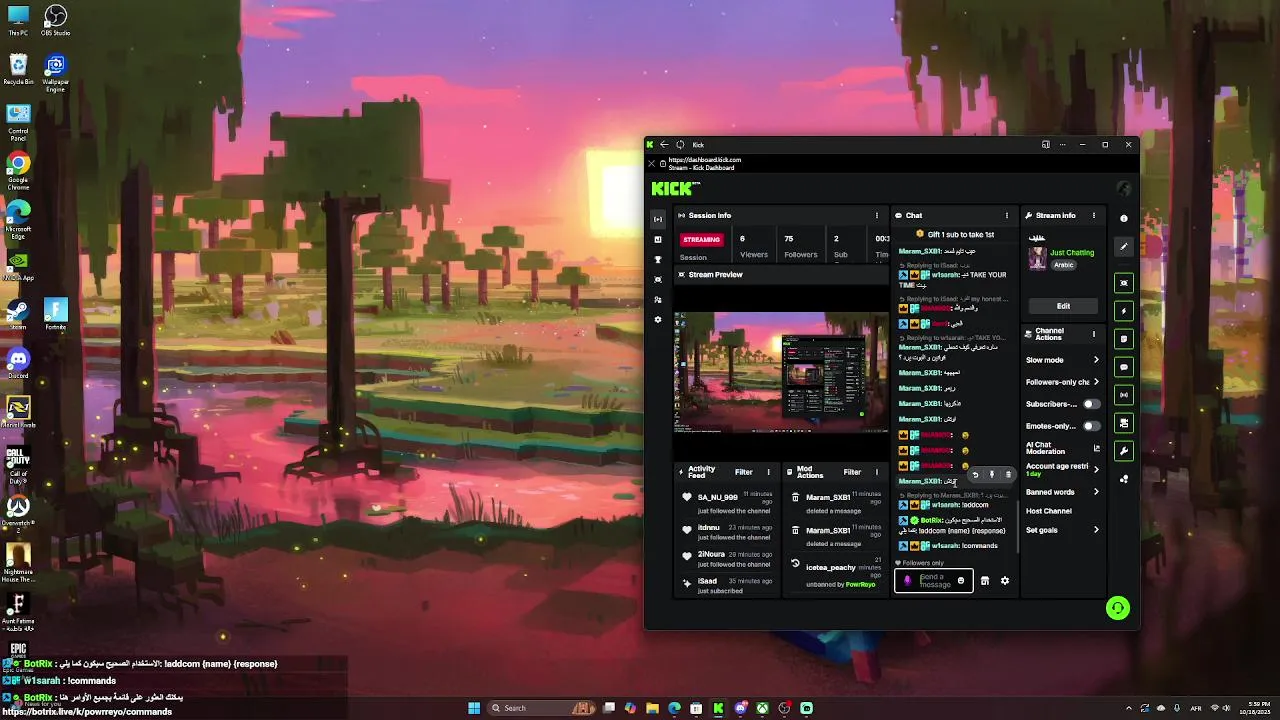Viewport: 1280px width, 720px height.
Task: Click the lightning bolt icon in right rail
Action: tap(1124, 311)
